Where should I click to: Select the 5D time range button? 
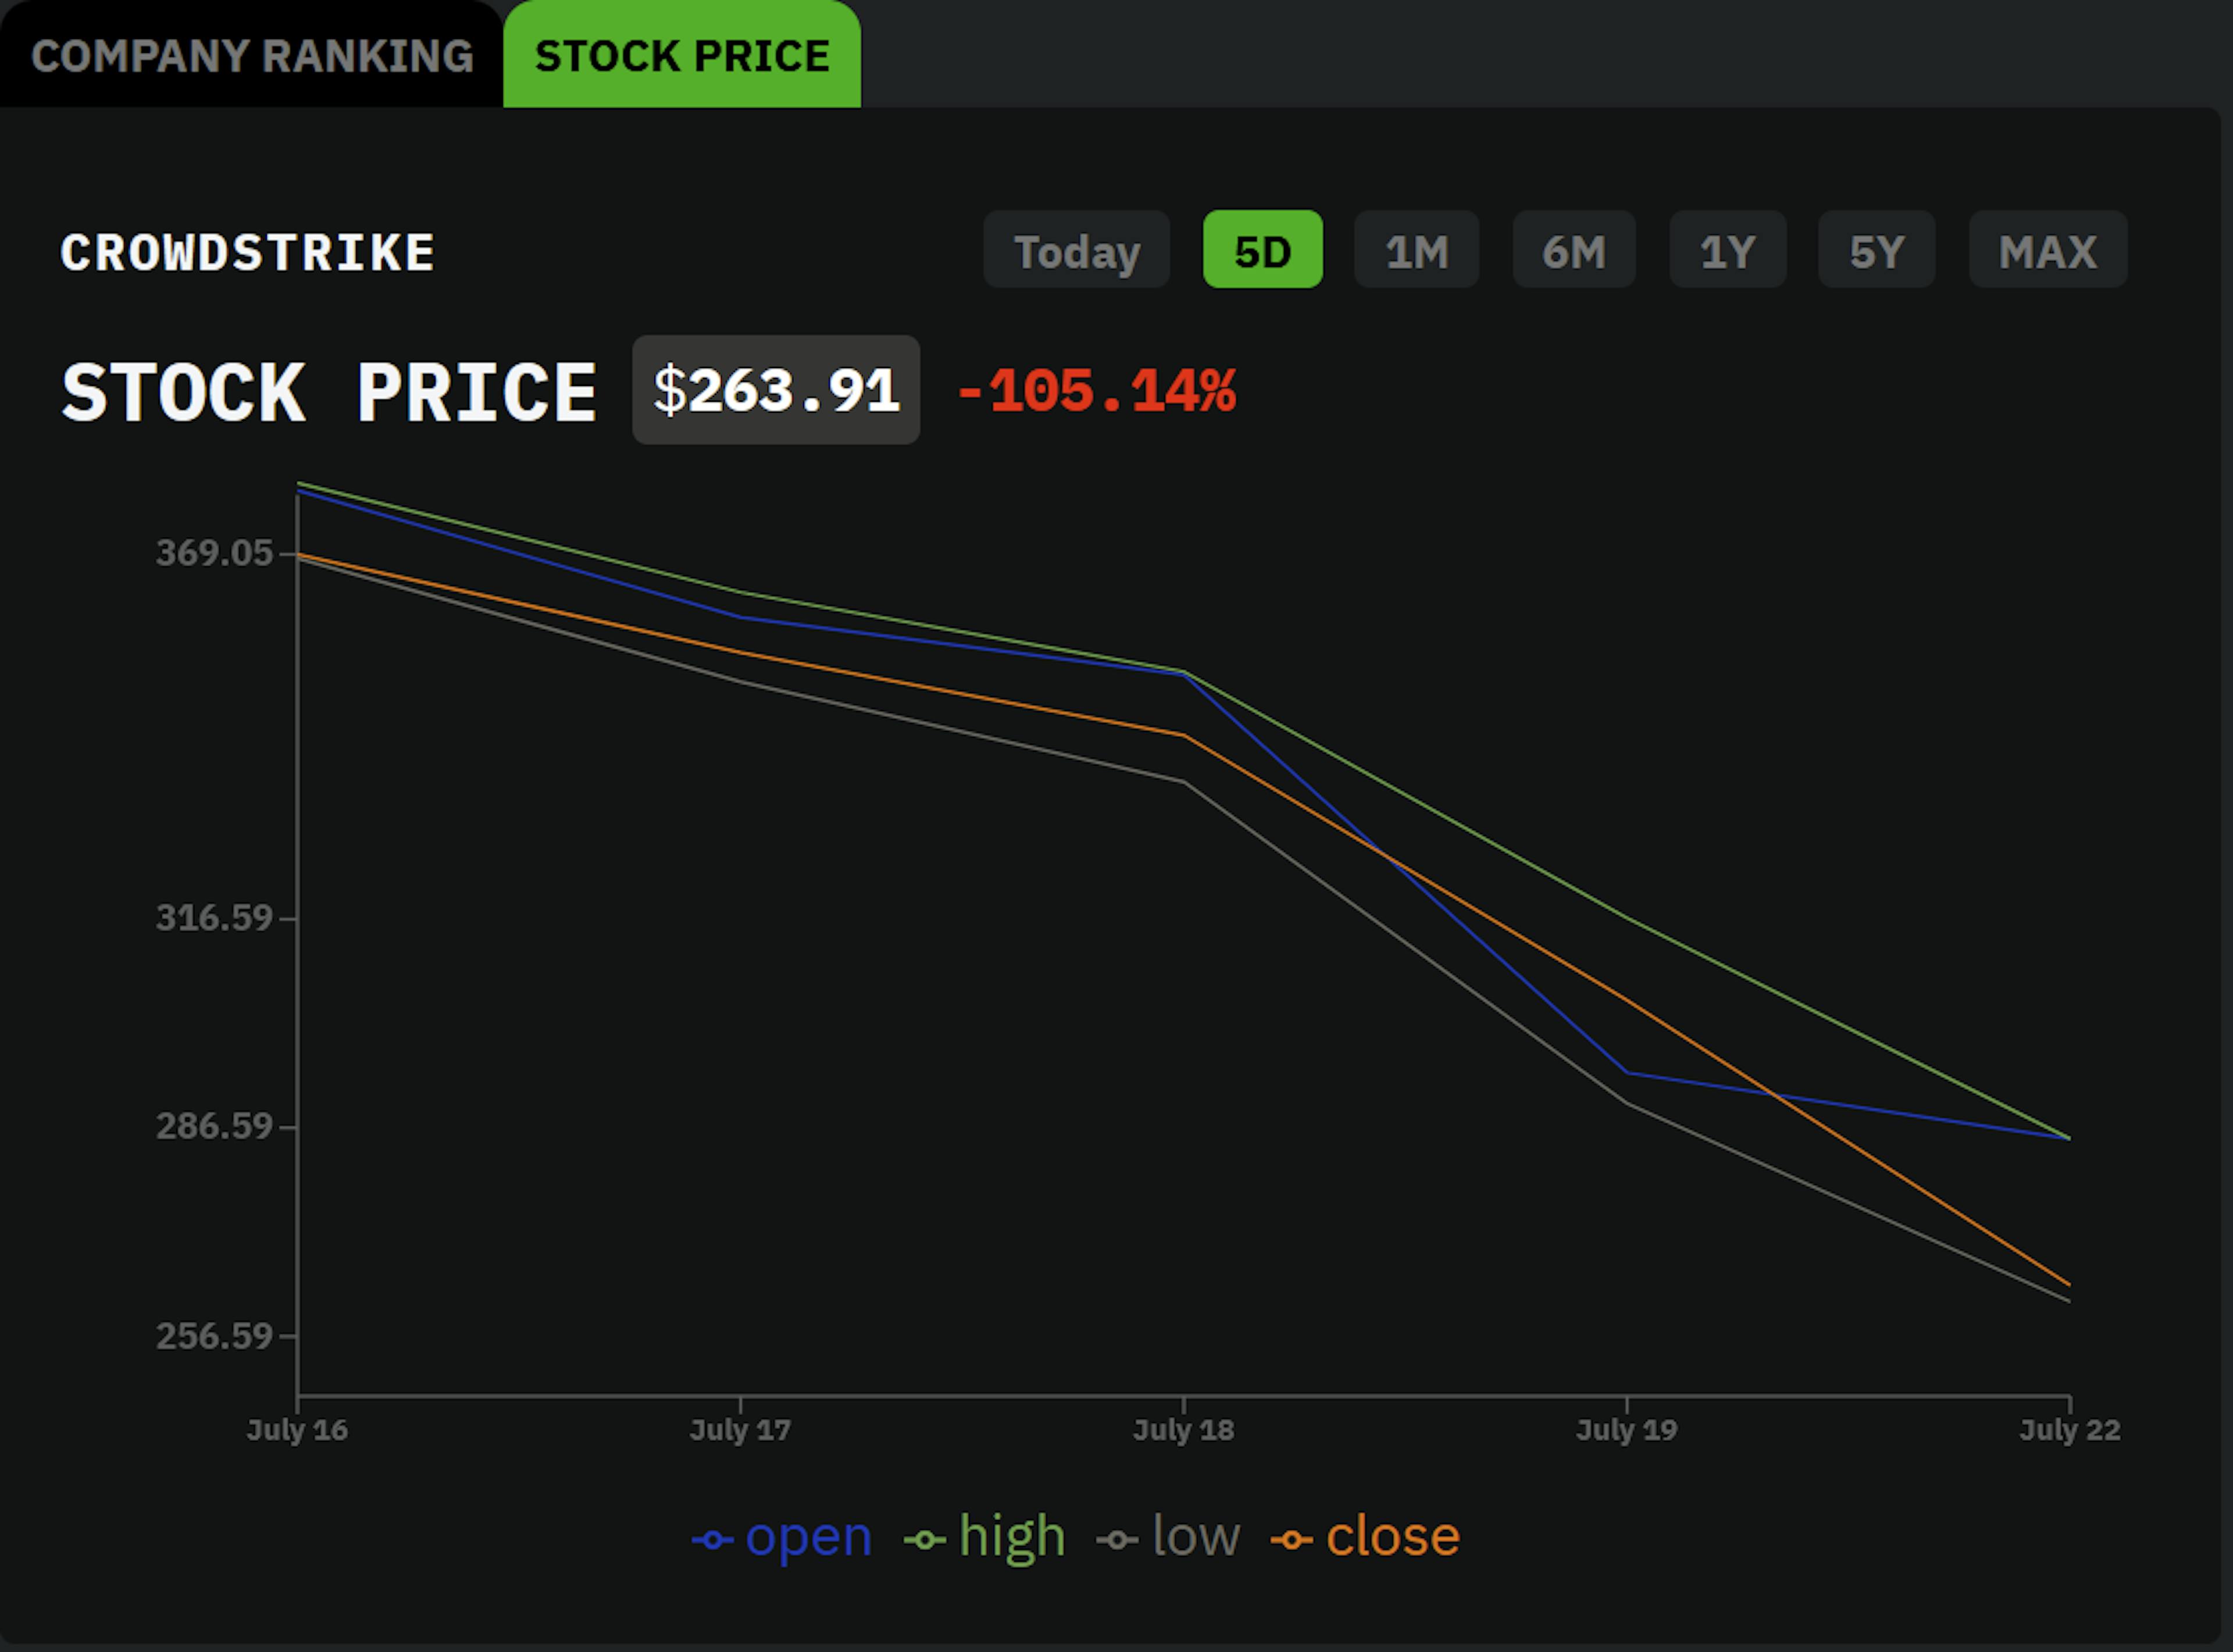pos(1262,251)
